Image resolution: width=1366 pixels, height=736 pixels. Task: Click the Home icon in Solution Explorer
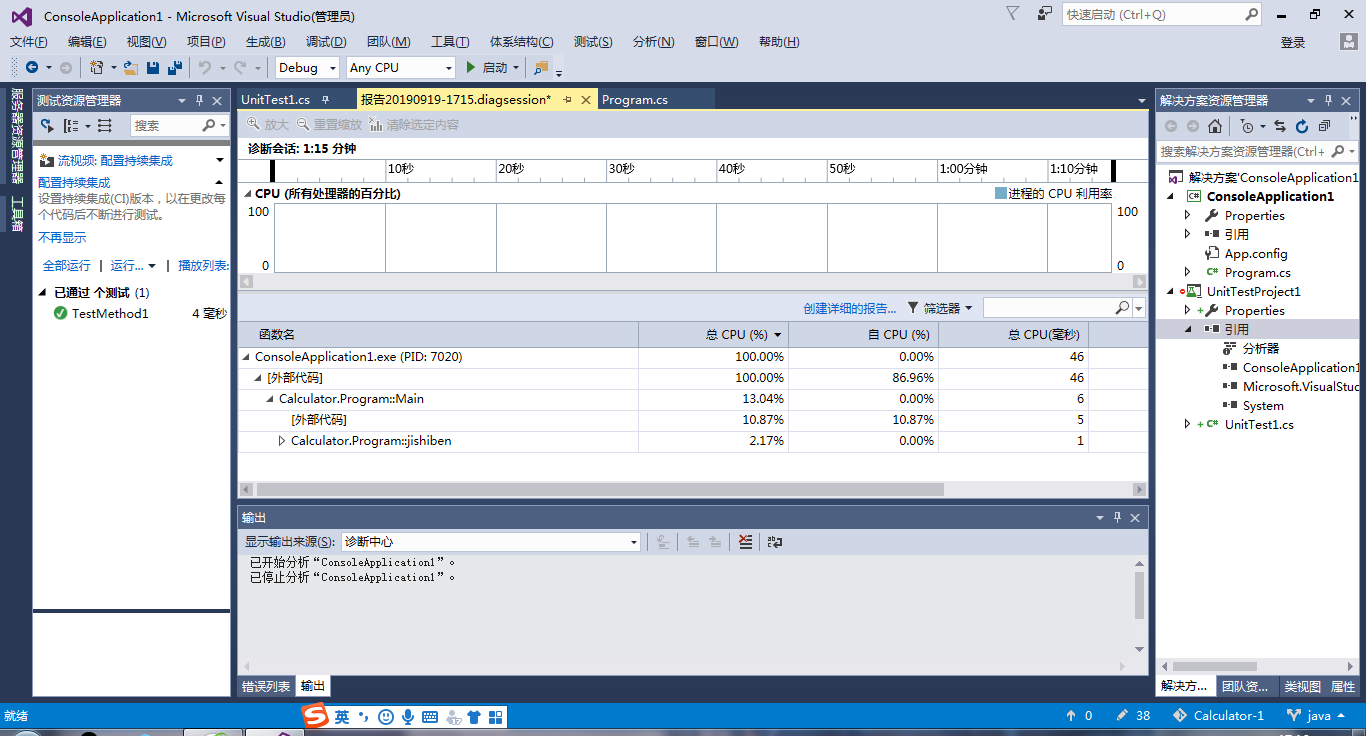[x=1215, y=126]
